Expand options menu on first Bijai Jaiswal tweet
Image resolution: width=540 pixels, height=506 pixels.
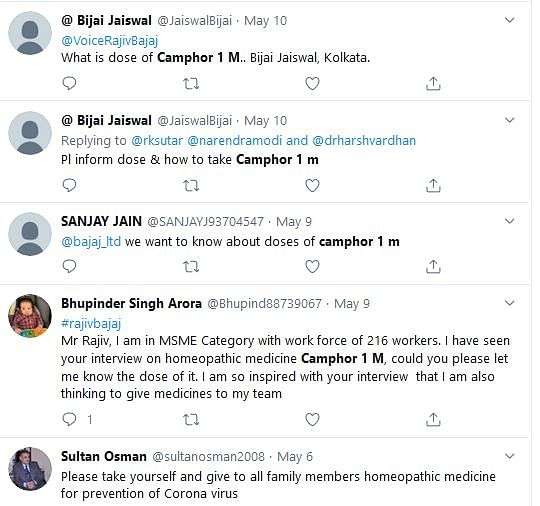click(x=509, y=20)
